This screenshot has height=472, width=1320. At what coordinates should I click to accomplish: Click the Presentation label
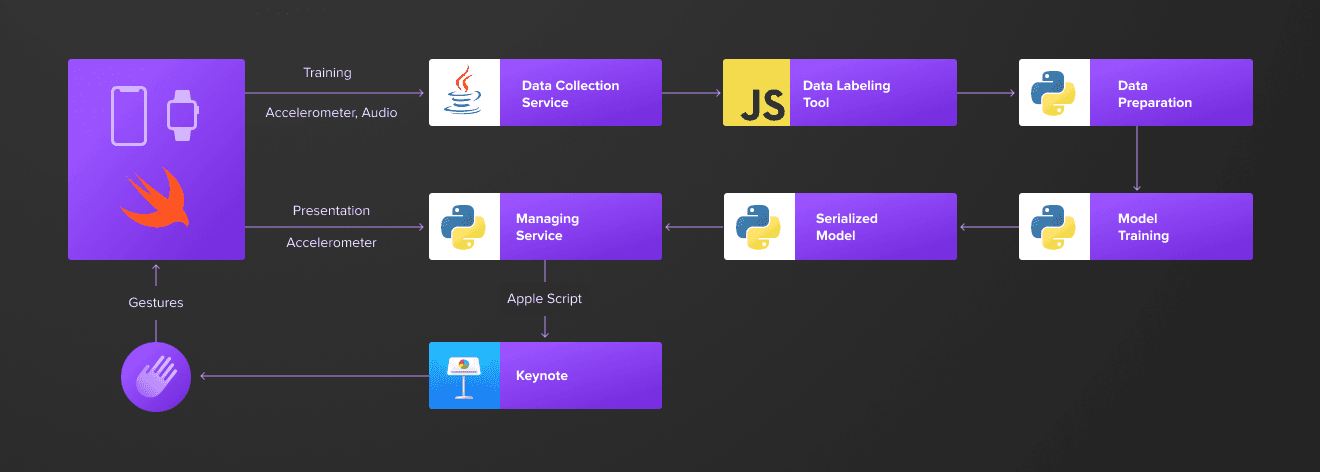click(x=331, y=211)
